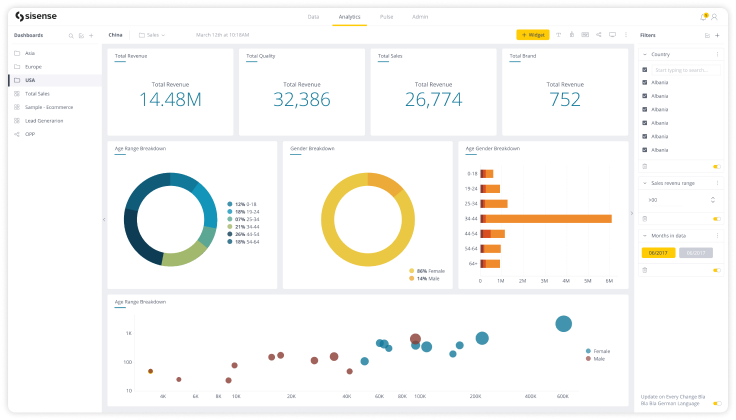Toggle the select-all checkbox beside search field
736x420 pixels.
[644, 70]
